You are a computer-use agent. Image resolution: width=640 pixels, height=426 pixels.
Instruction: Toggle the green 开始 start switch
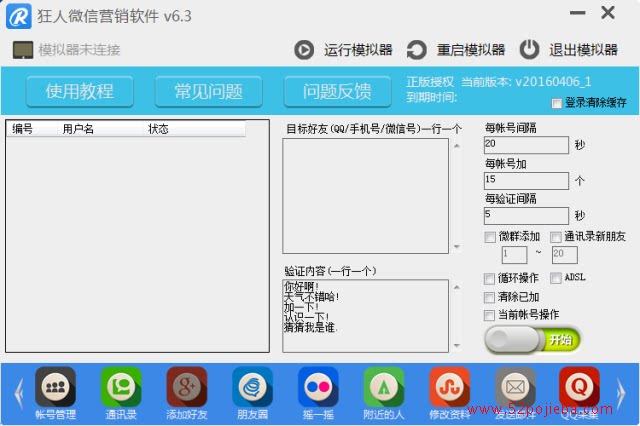tap(533, 339)
